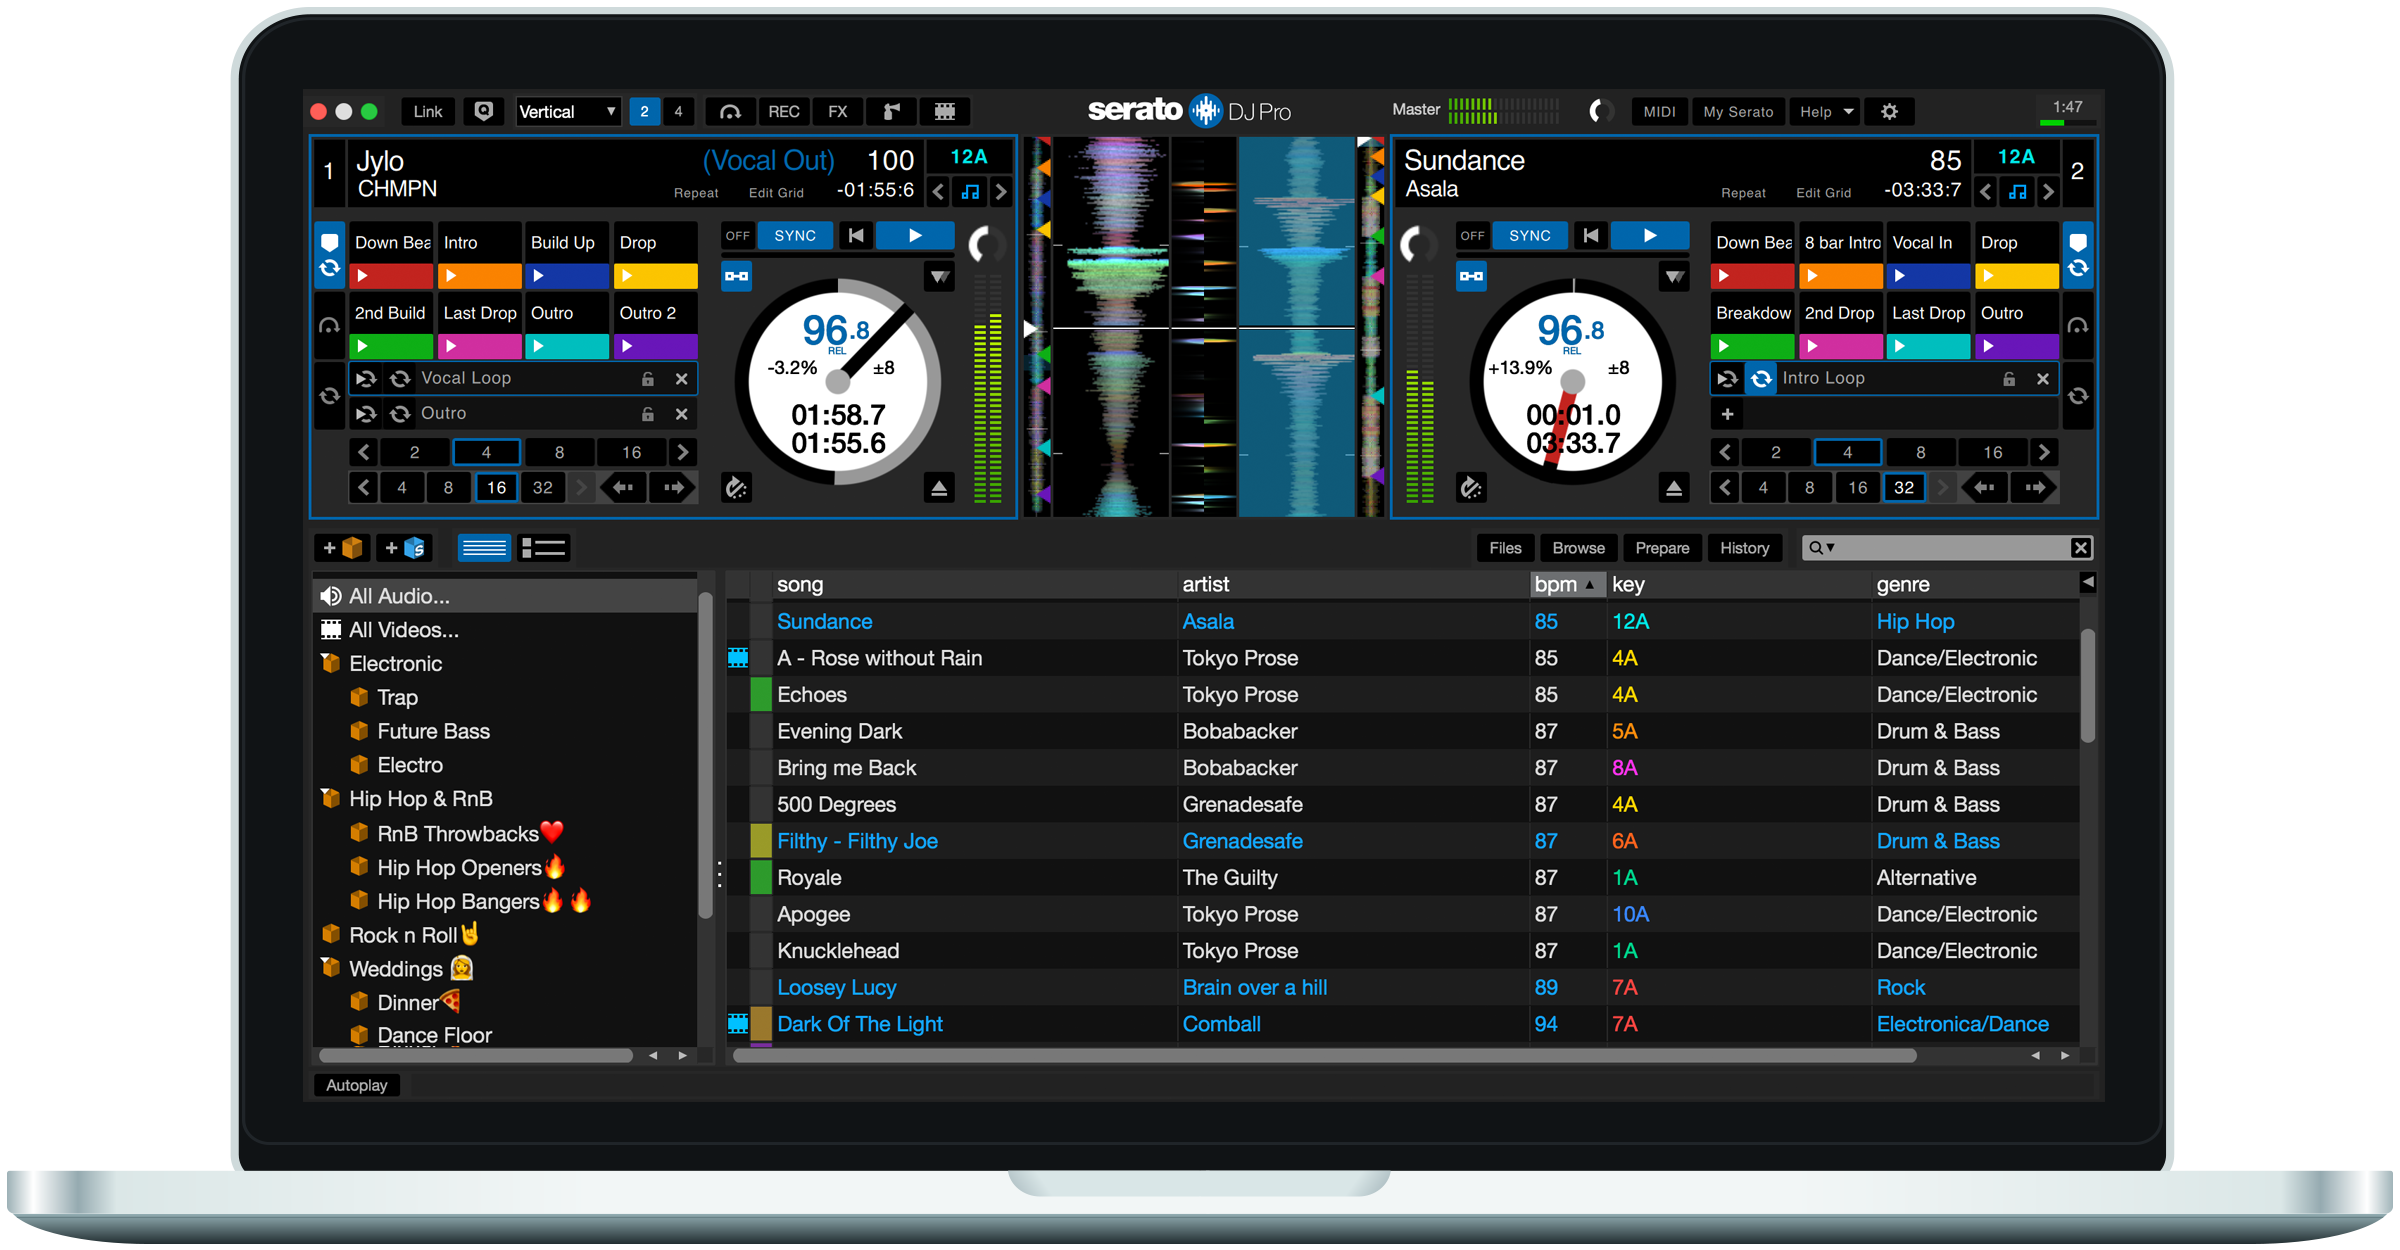This screenshot has height=1250, width=2400.
Task: Expand deck 1 tempo range dropdown arrow
Action: tap(939, 276)
